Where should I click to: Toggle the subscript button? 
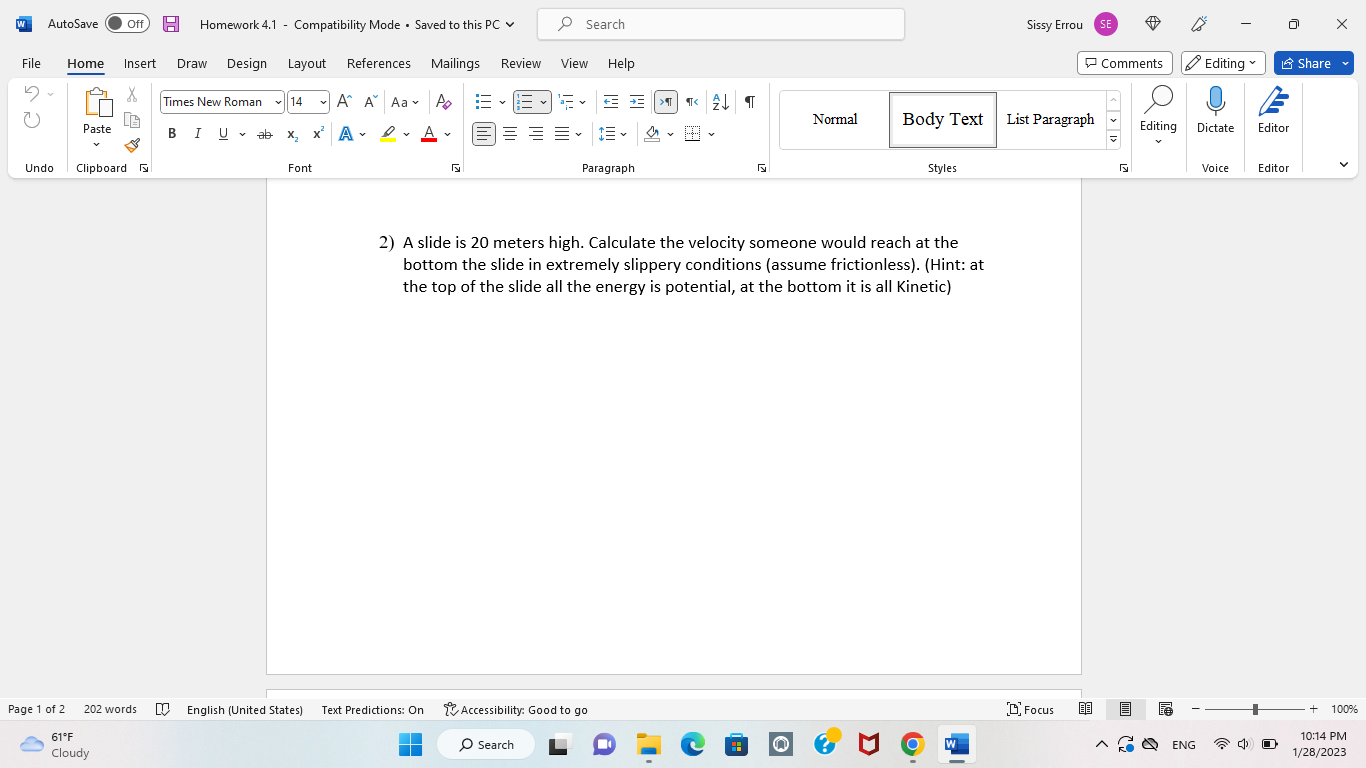(291, 133)
